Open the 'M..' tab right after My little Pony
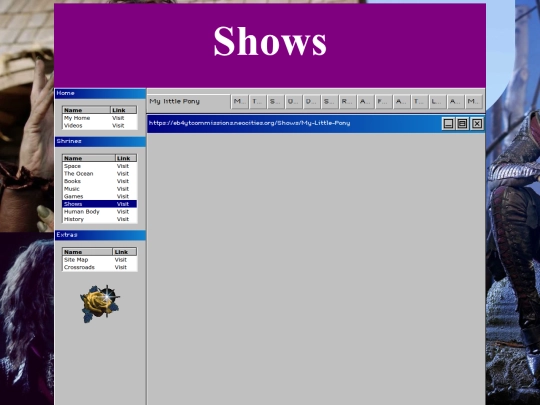 coord(240,102)
